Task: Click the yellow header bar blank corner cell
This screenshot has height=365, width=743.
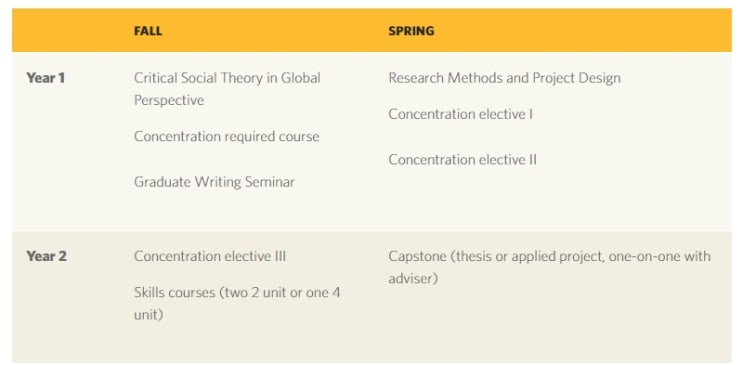Action: [x=66, y=30]
